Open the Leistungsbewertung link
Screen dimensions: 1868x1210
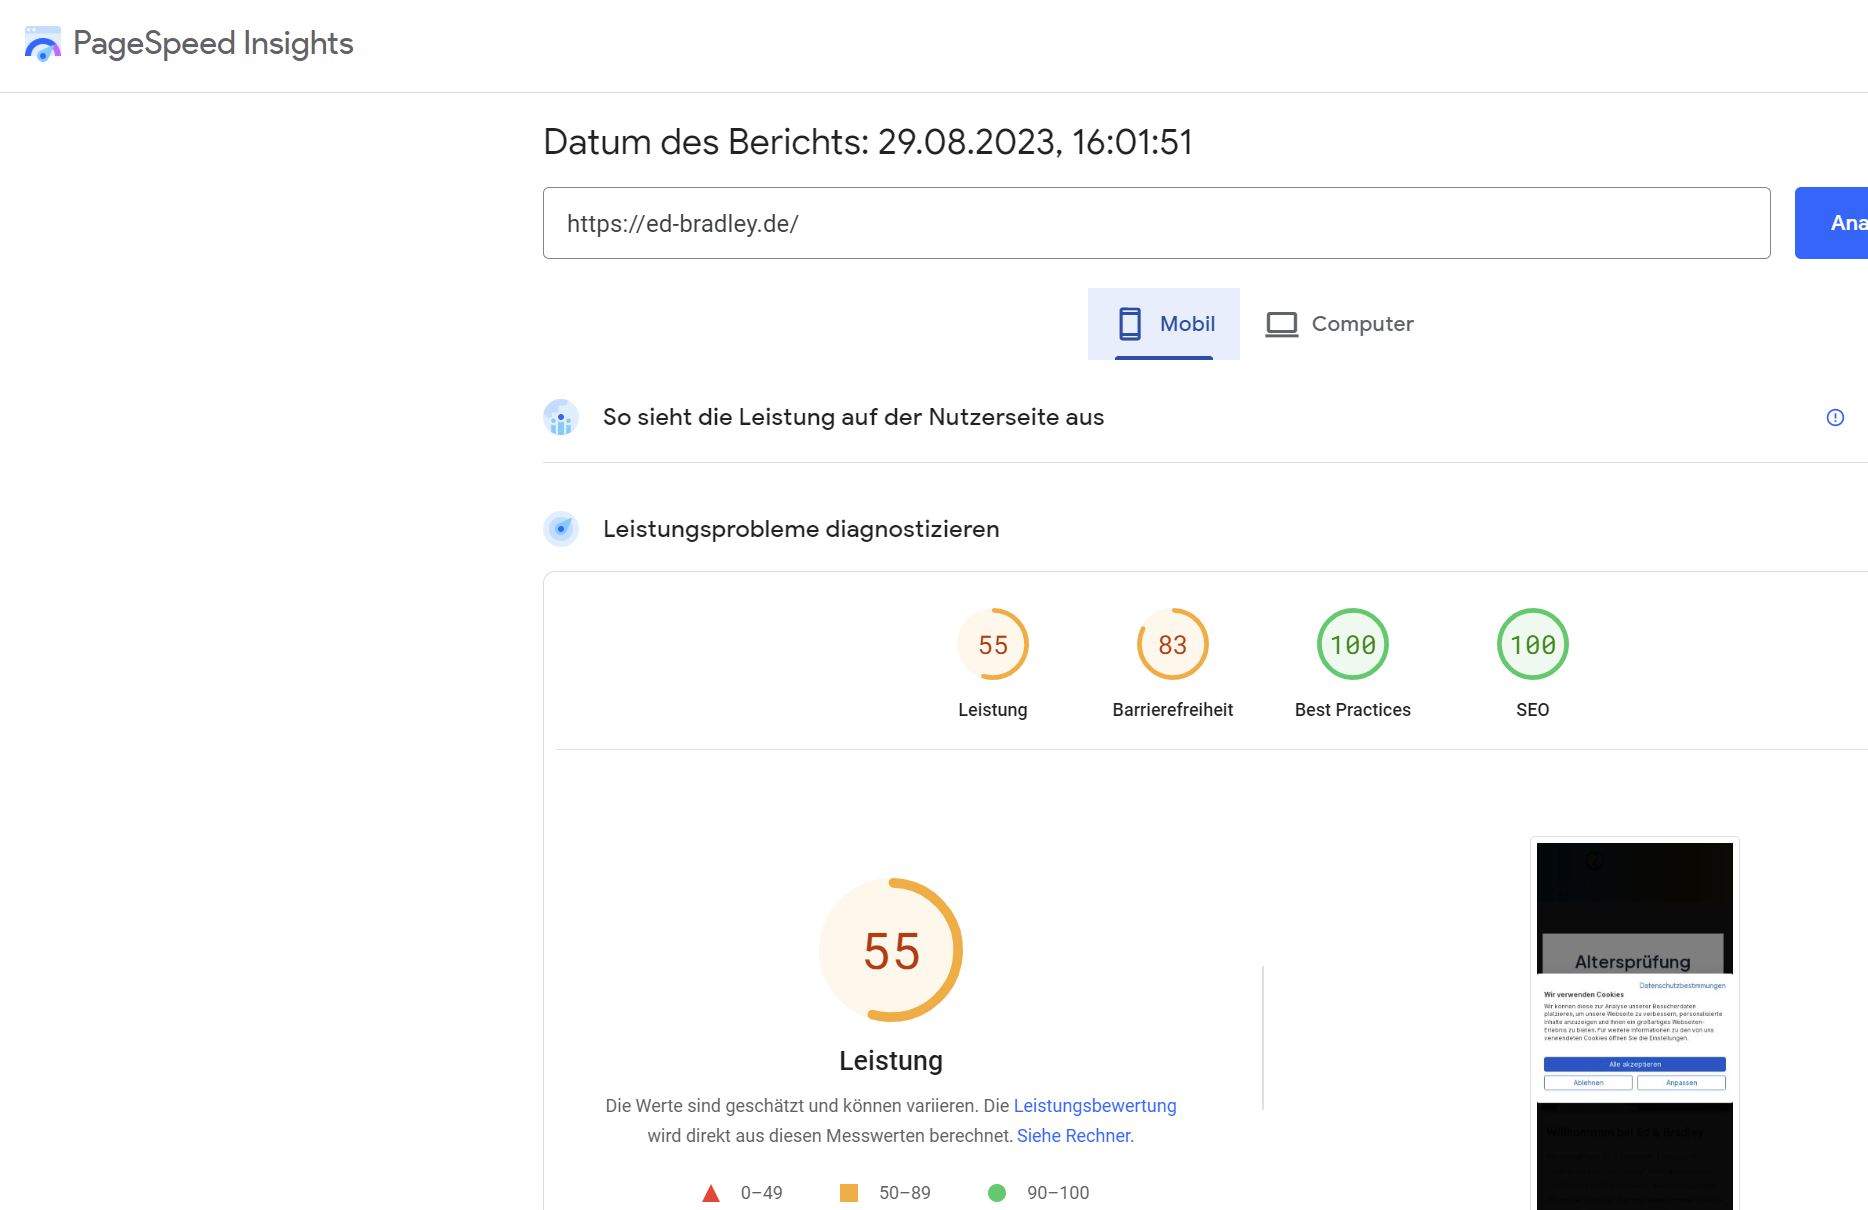pos(1095,1106)
